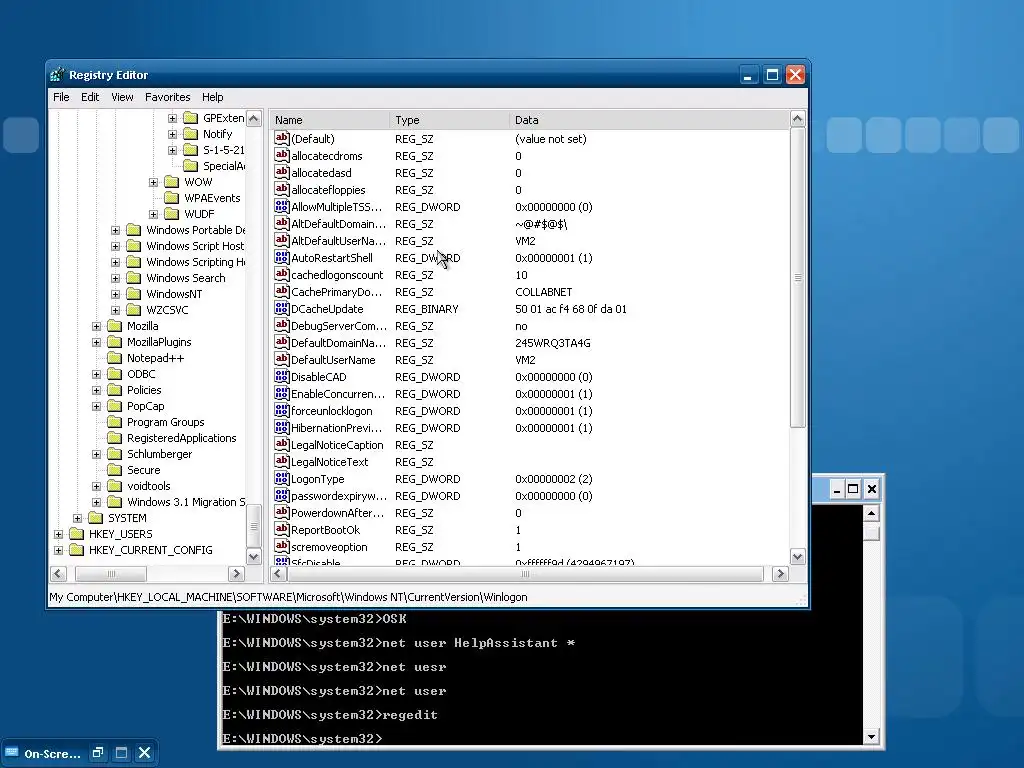This screenshot has width=1024, height=768.
Task: Click the WindowsNT folder icon
Action: click(x=133, y=294)
